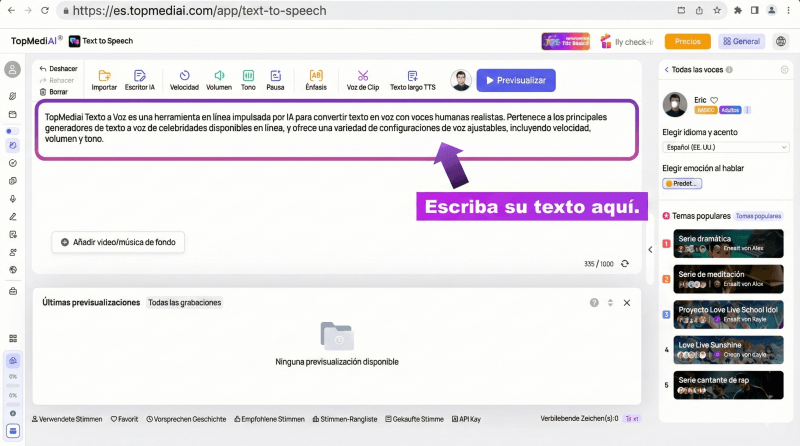This screenshot has width=800, height=446.
Task: Open the browser extensions puzzle icon
Action: pyautogui.click(x=737, y=10)
